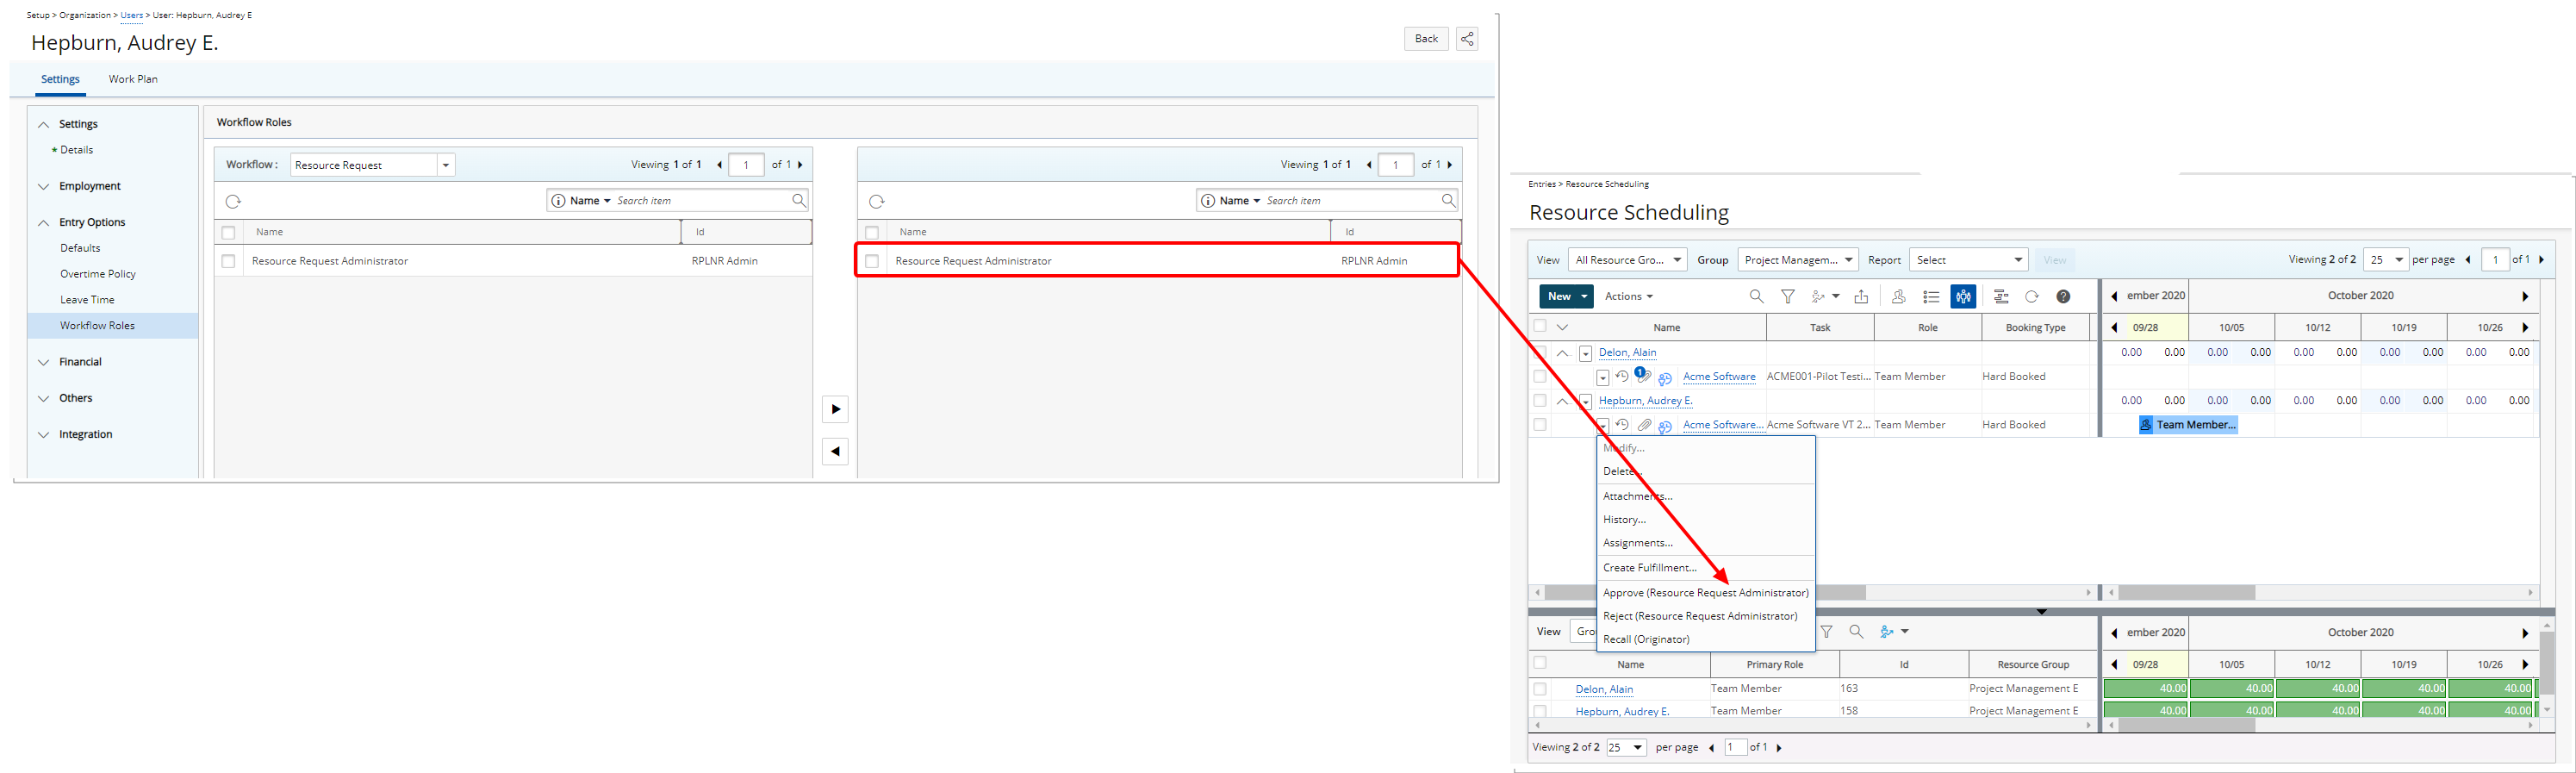Viewport: 2576px width, 773px height.
Task: Click the single user icon in the scheduling toolbar
Action: [x=1898, y=296]
